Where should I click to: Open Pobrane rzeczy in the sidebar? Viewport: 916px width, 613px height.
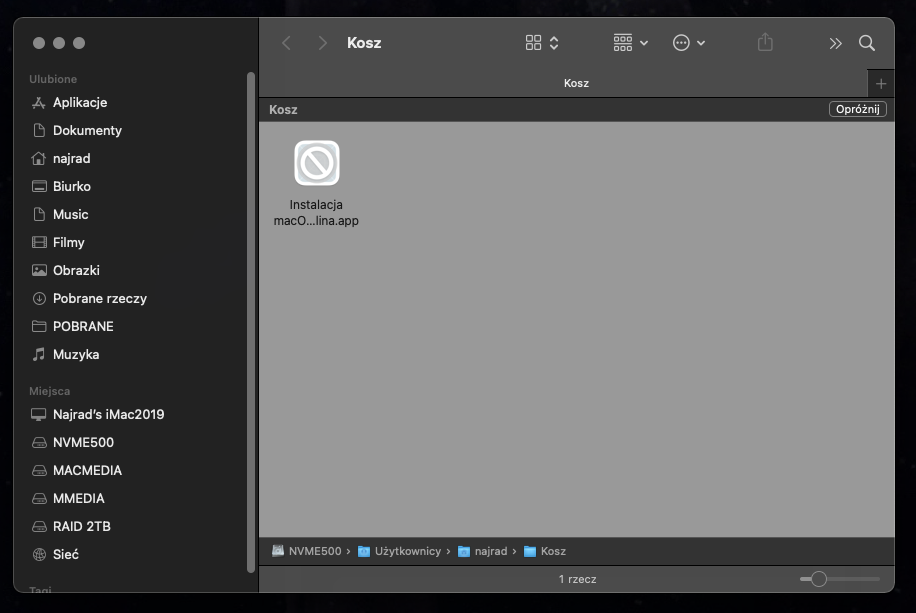pyautogui.click(x=99, y=299)
